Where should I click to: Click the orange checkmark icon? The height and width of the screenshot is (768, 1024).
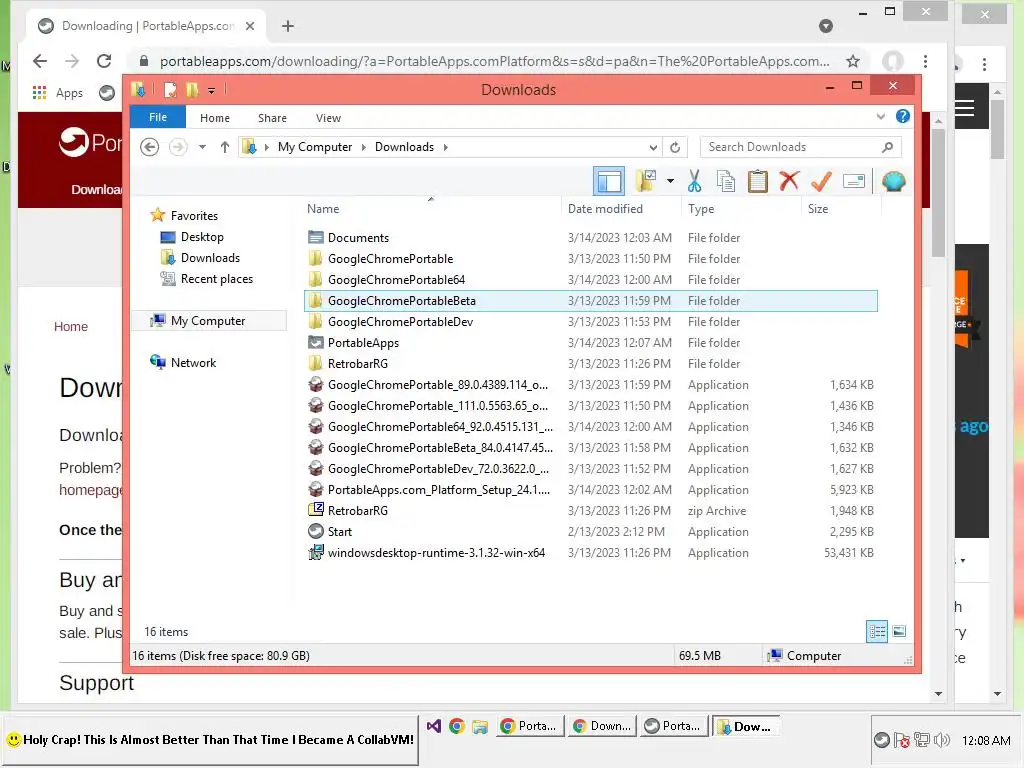pyautogui.click(x=821, y=181)
